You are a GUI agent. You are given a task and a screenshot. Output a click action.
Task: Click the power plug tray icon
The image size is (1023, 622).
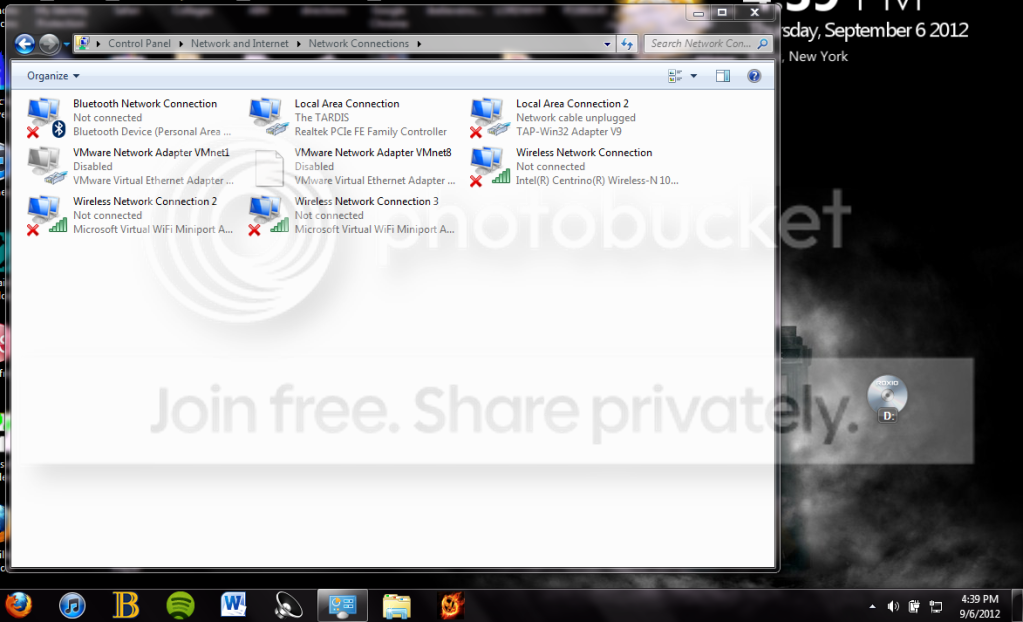tap(914, 606)
